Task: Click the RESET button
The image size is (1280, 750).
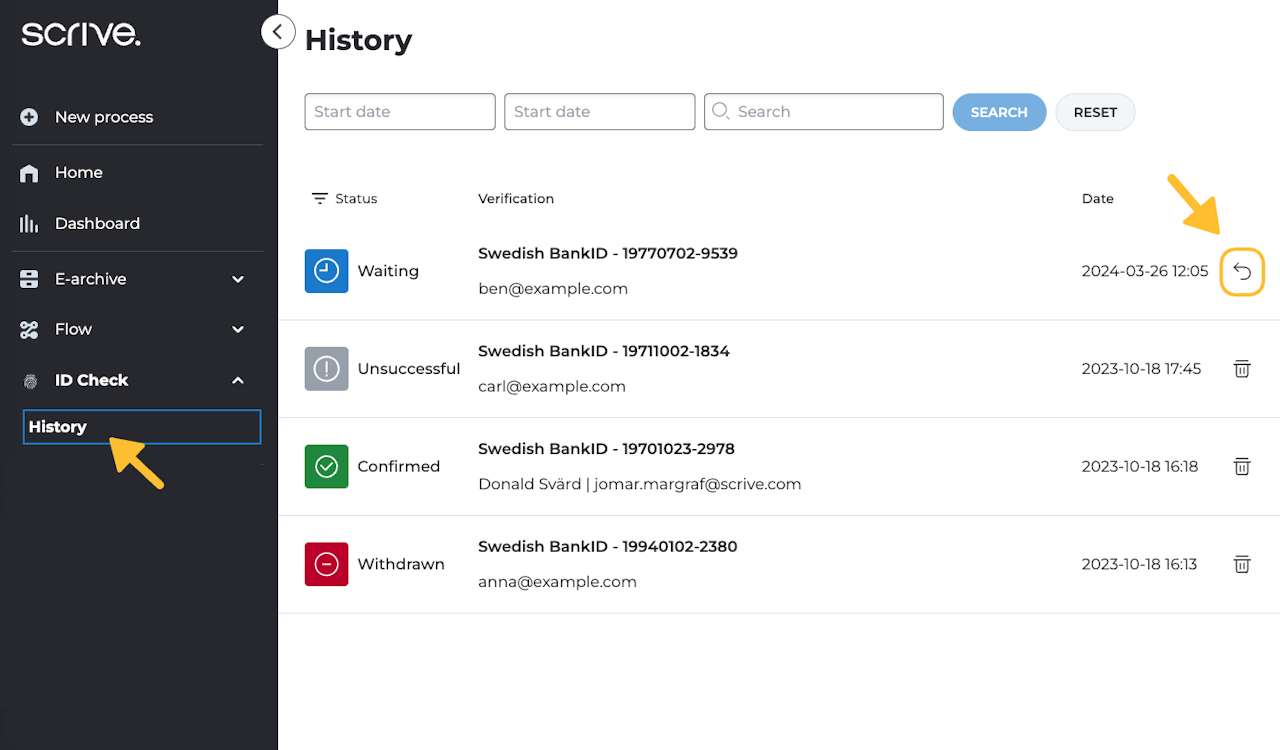Action: [x=1095, y=112]
